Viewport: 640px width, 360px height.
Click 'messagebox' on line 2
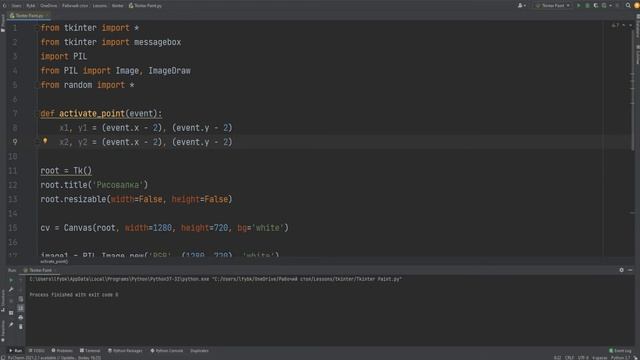tap(157, 42)
